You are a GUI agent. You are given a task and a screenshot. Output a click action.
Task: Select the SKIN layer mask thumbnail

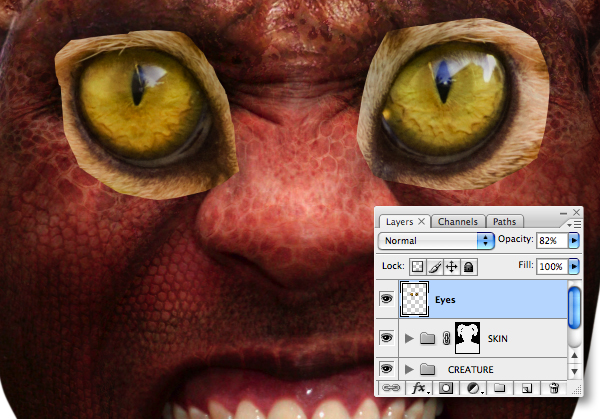point(467,338)
